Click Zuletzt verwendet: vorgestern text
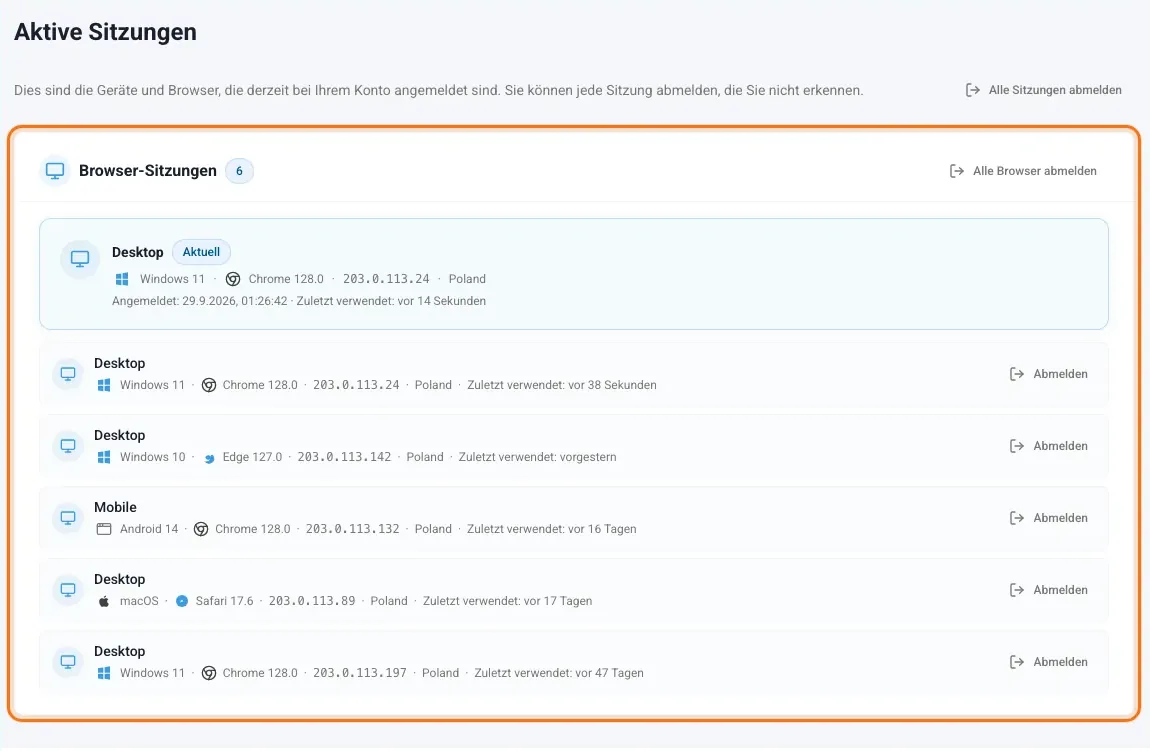This screenshot has height=751, width=1150. (x=538, y=457)
